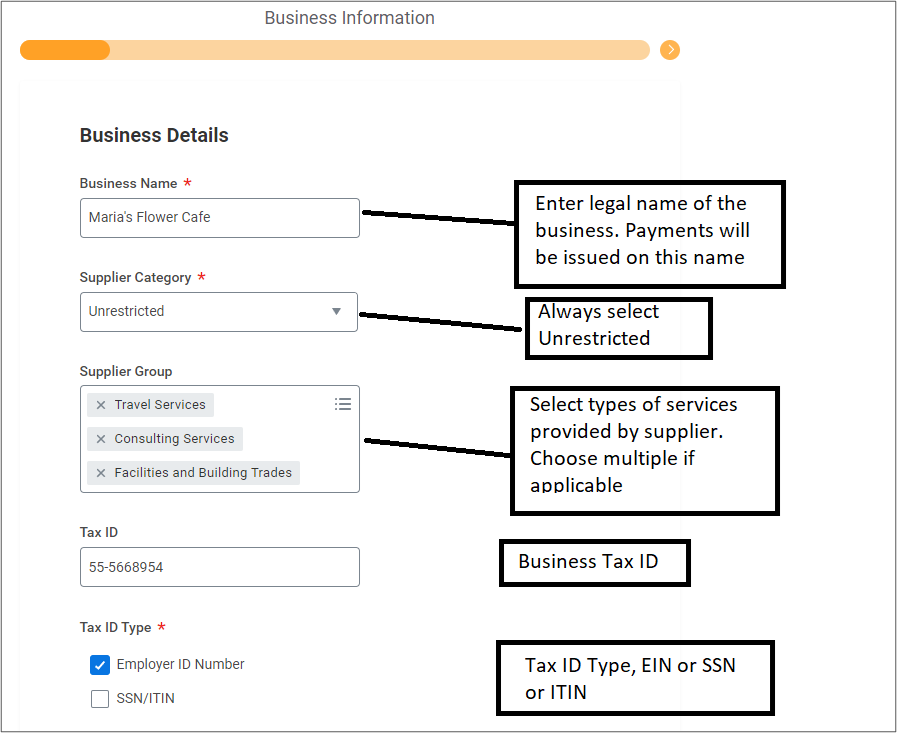This screenshot has width=897, height=733.
Task: Click the Business Information progress bar
Action: (335, 50)
